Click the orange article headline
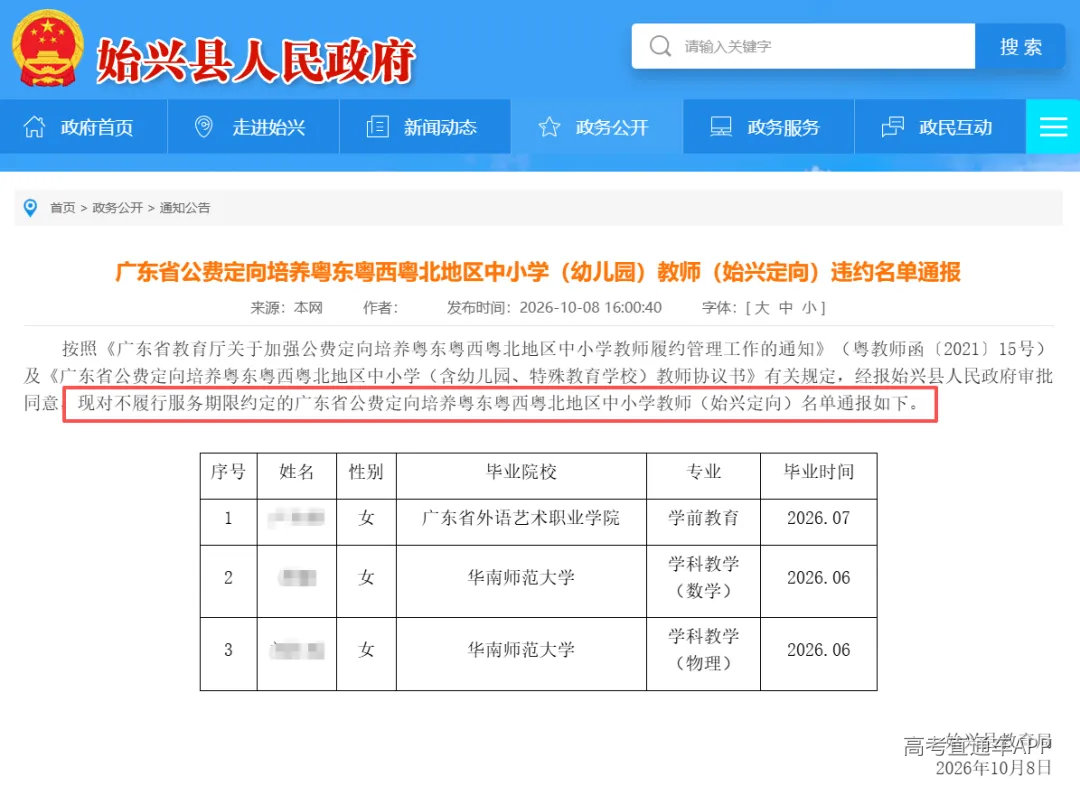Screen dimensions: 1080x786 coord(538,272)
